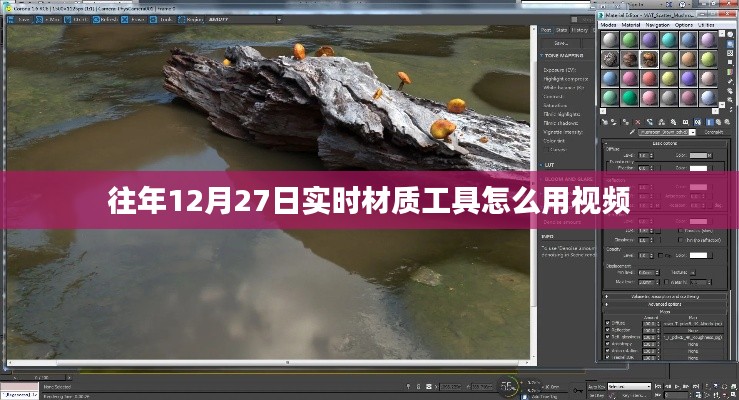Click the Tools icon in frame buffer toolbar
Screen dimensions: 739x400
162,19
